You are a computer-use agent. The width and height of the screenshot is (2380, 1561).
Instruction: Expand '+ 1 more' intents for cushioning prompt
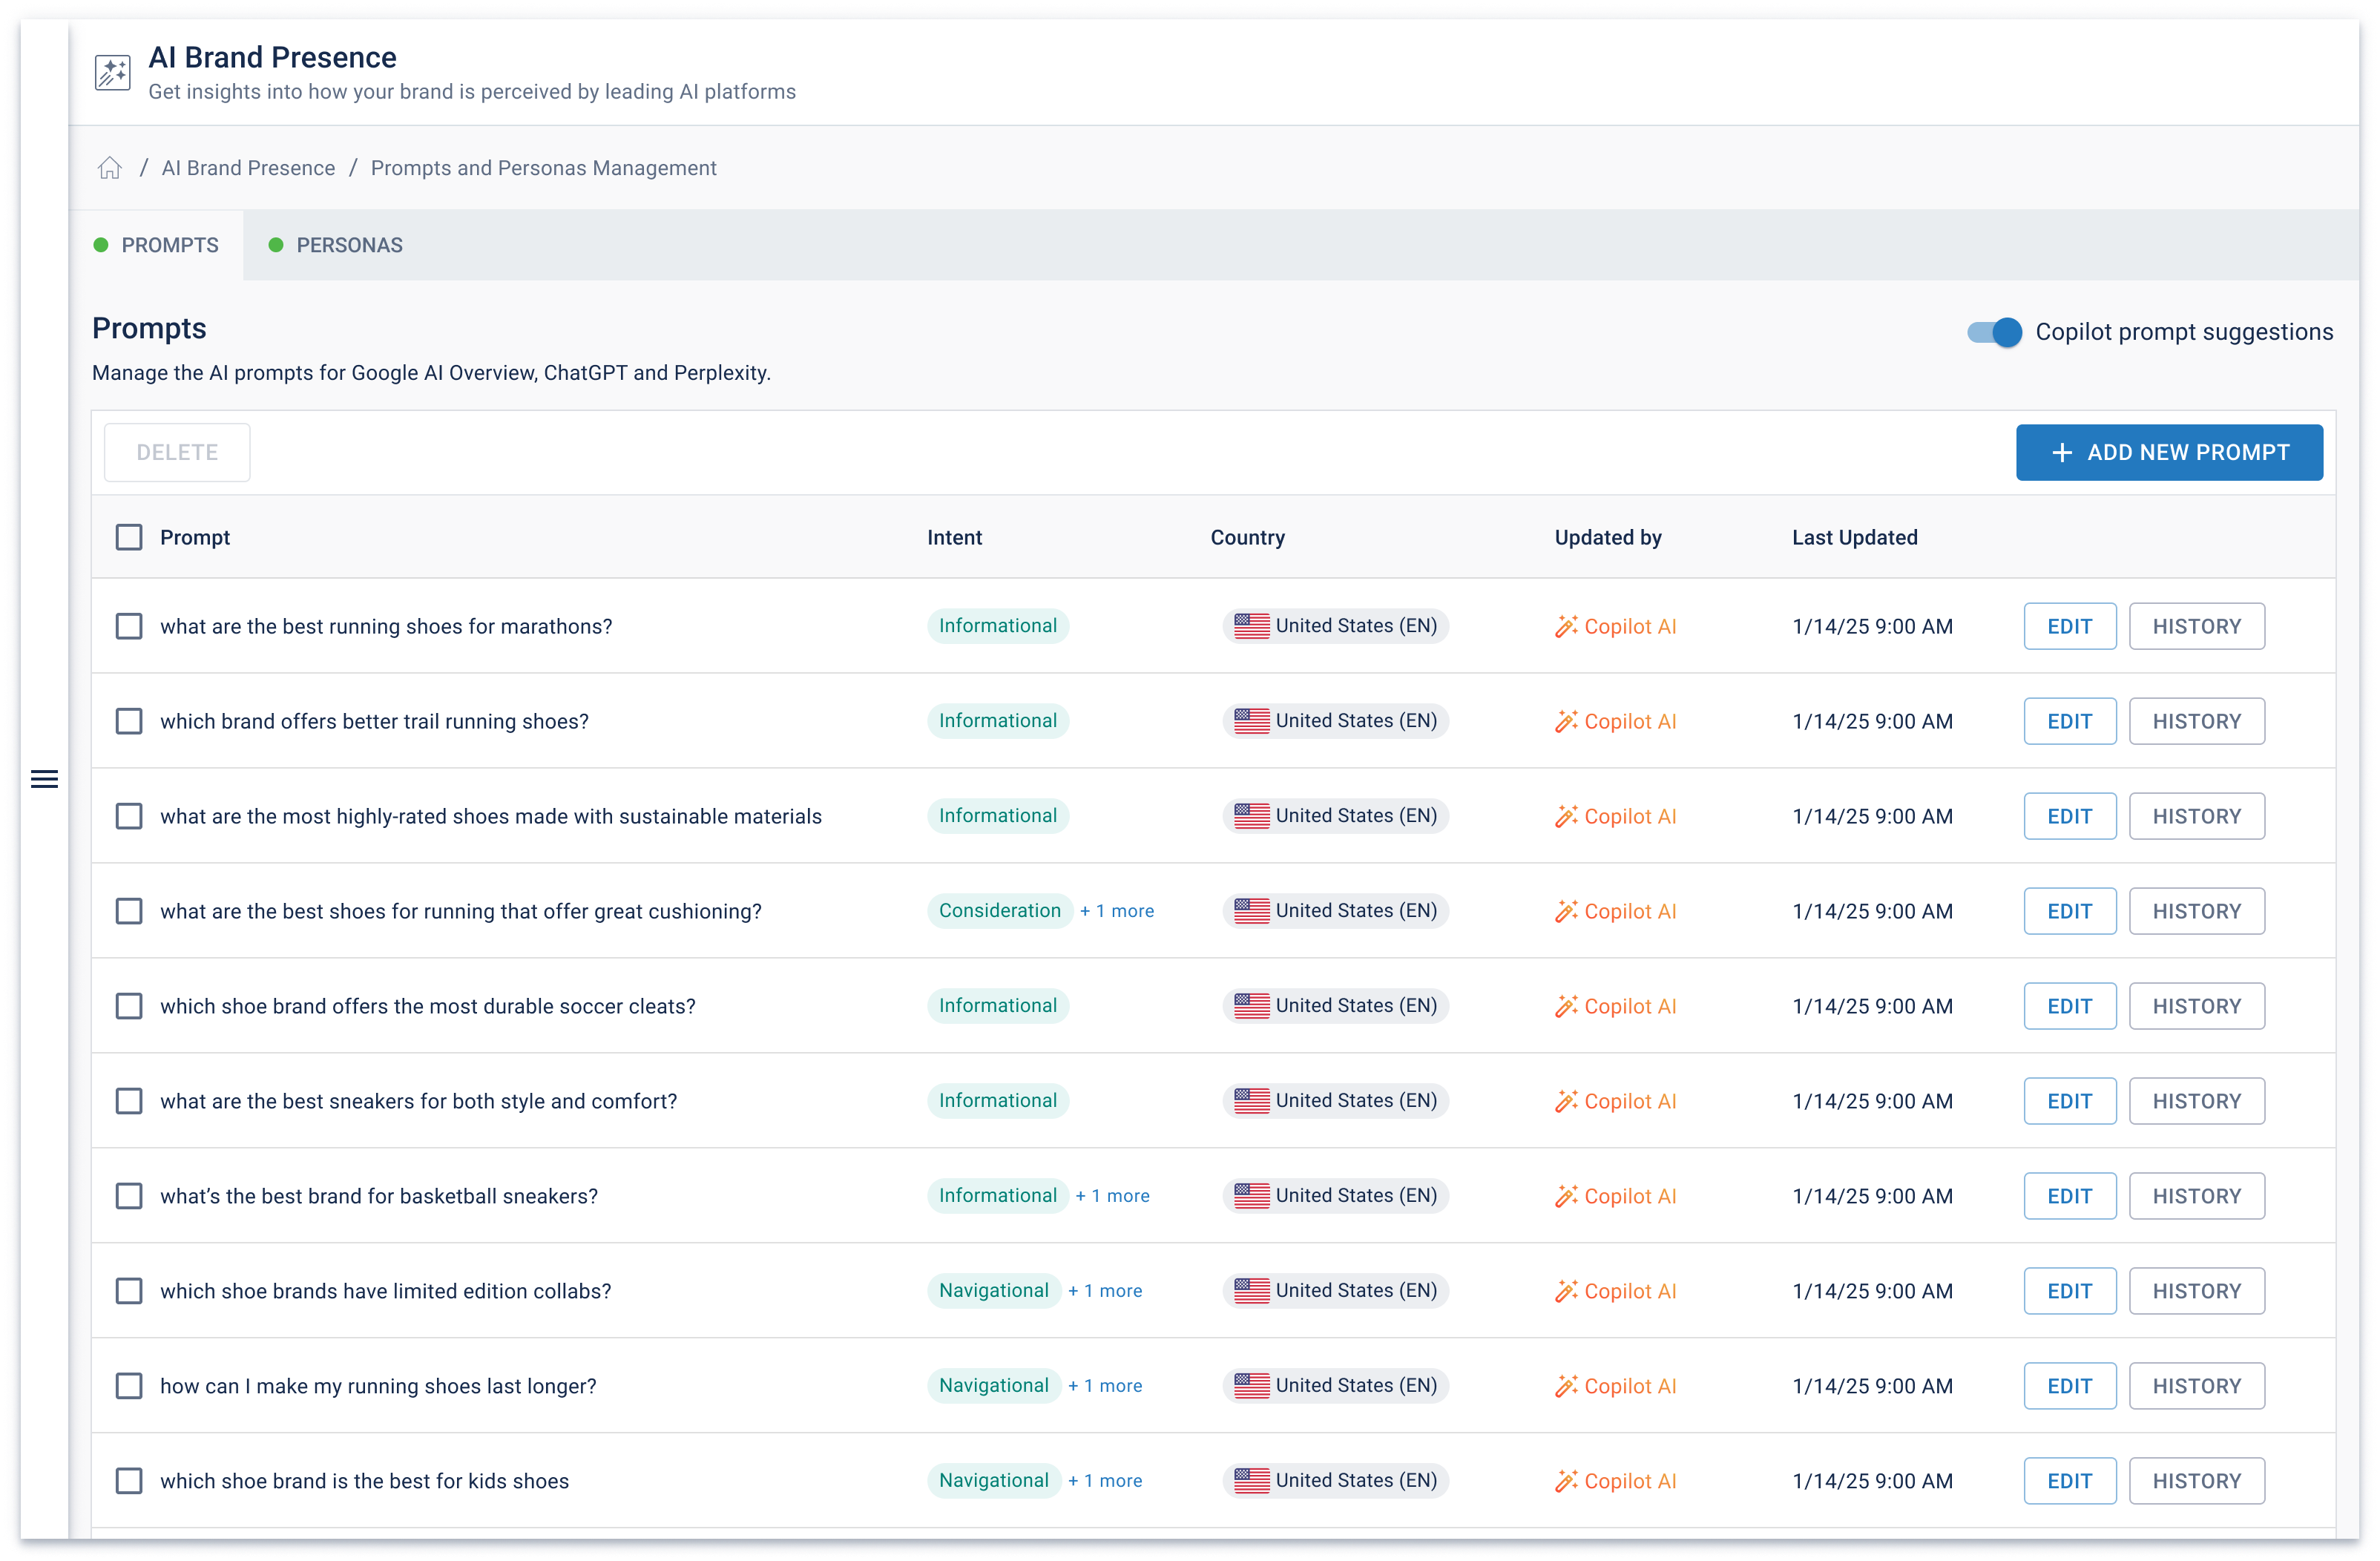[1117, 911]
